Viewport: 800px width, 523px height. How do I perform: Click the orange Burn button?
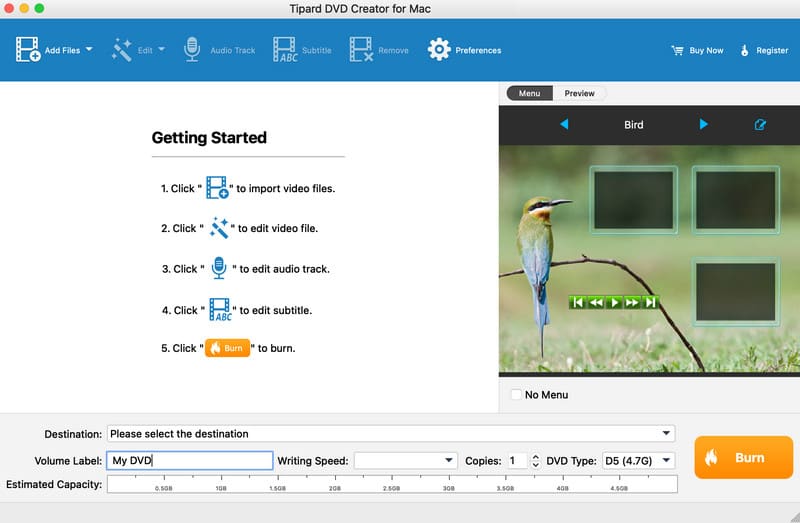tap(743, 457)
